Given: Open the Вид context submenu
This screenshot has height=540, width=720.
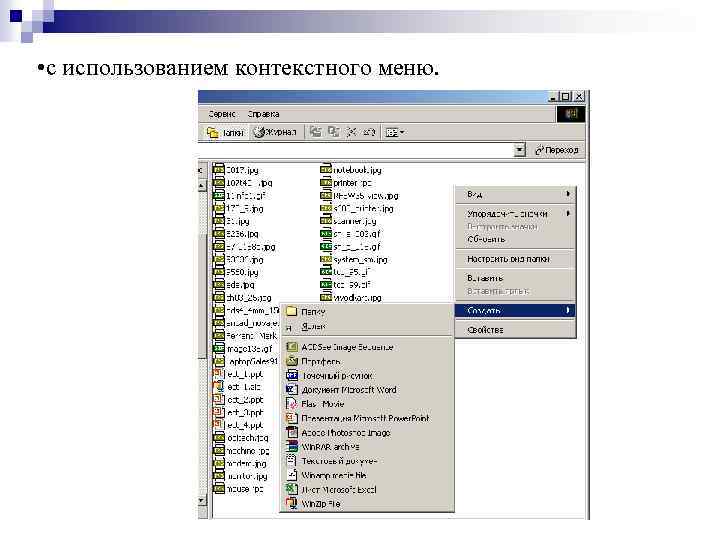Looking at the screenshot, I should [515, 194].
